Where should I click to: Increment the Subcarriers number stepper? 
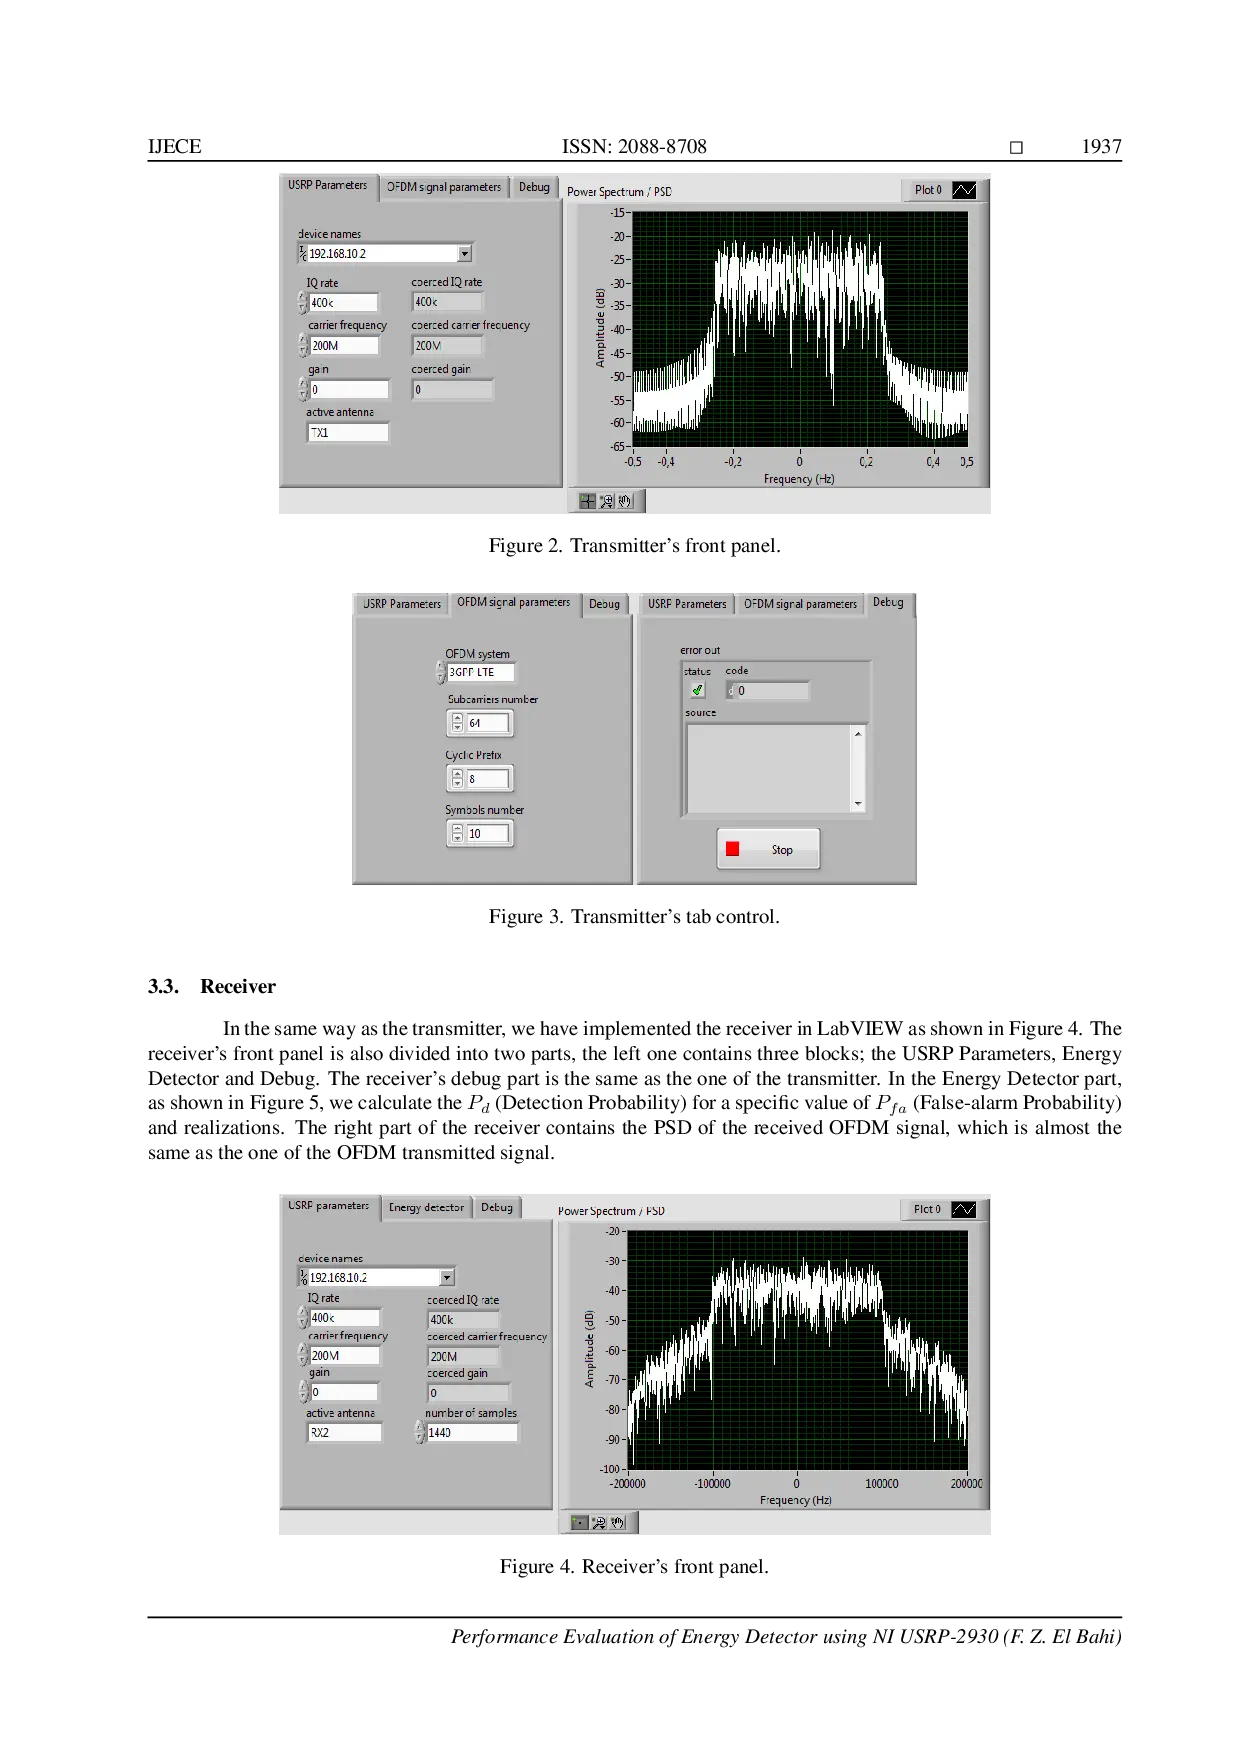coord(457,718)
